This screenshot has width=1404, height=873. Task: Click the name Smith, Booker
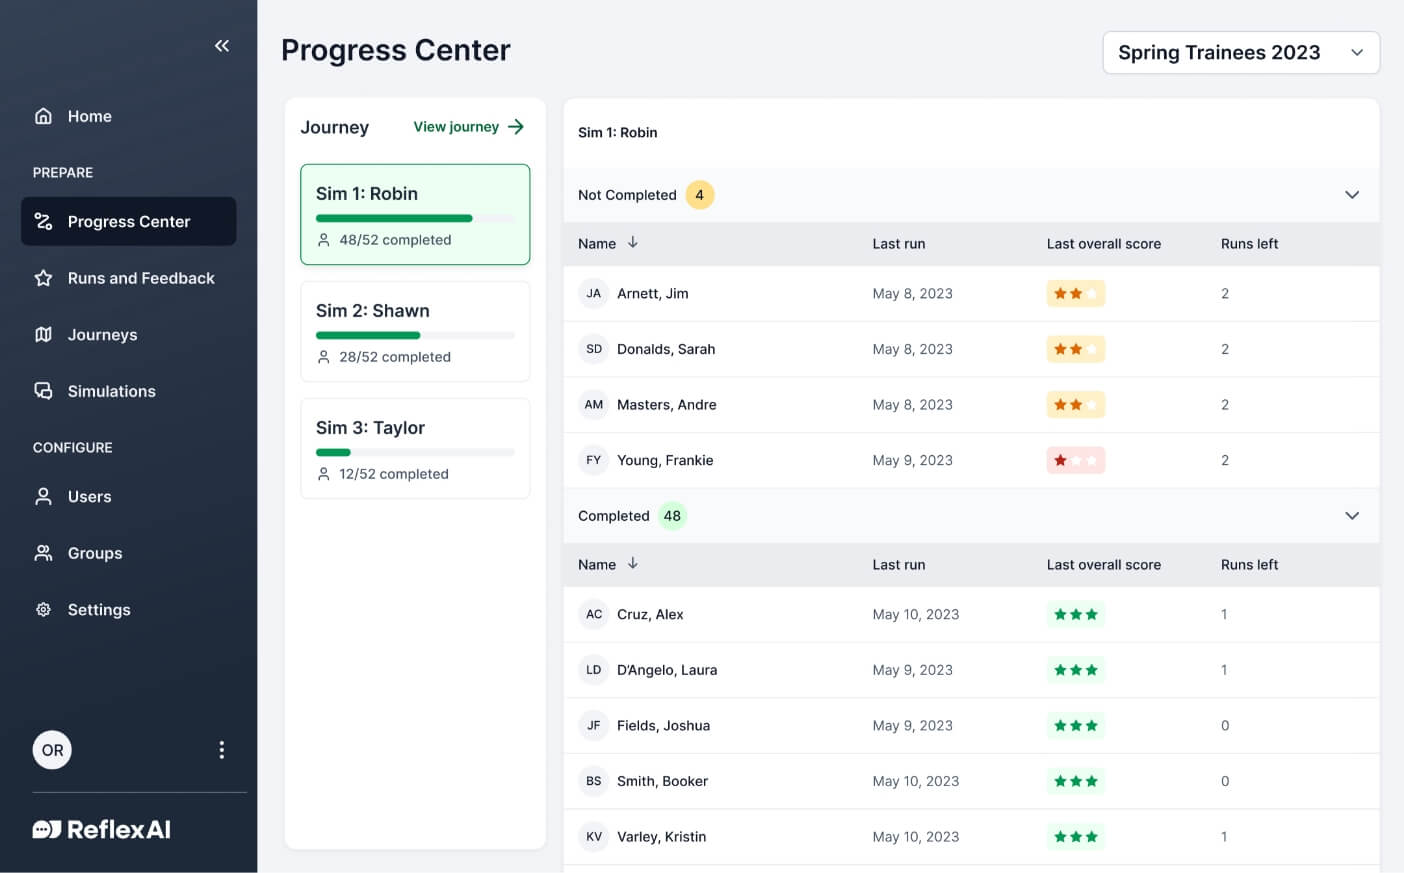tap(662, 781)
